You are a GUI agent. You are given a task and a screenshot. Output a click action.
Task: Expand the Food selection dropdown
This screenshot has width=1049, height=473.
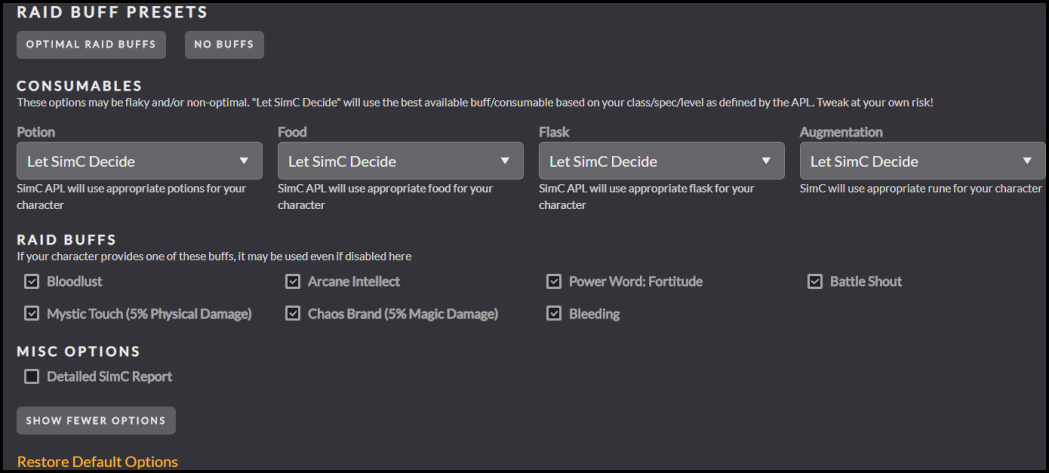pyautogui.click(x=400, y=161)
